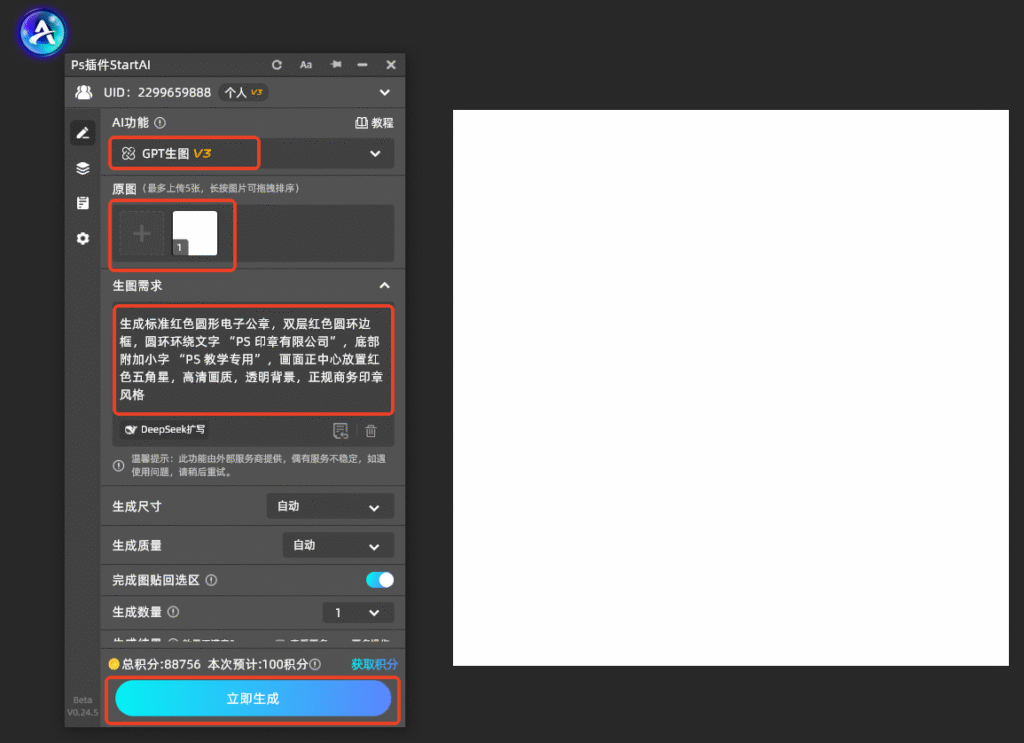Click the AI功能 info icon
This screenshot has width=1024, height=743.
160,123
